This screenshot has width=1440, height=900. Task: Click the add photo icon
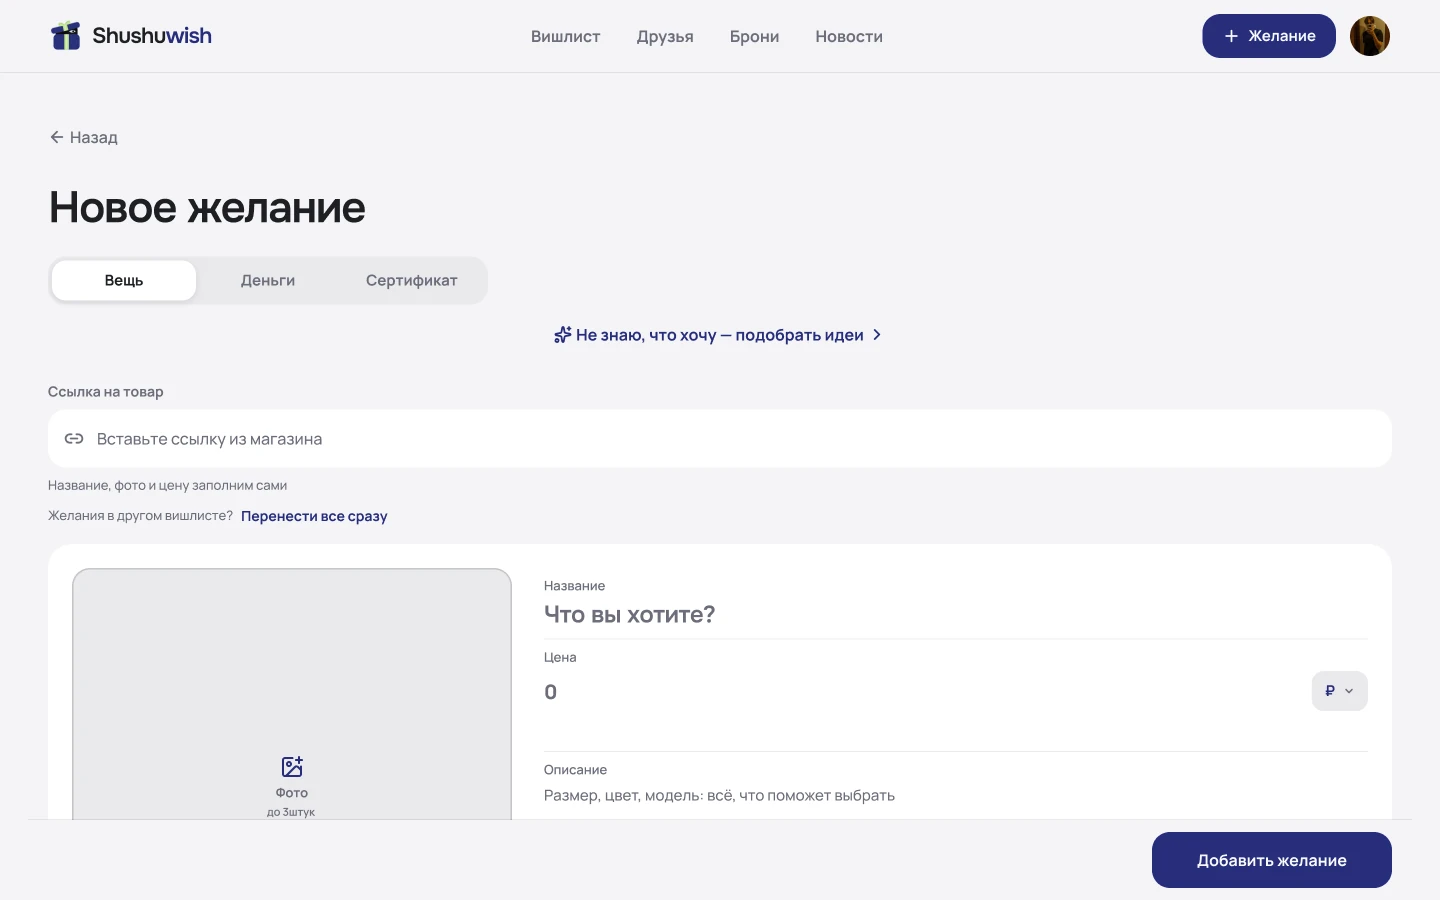click(x=292, y=767)
